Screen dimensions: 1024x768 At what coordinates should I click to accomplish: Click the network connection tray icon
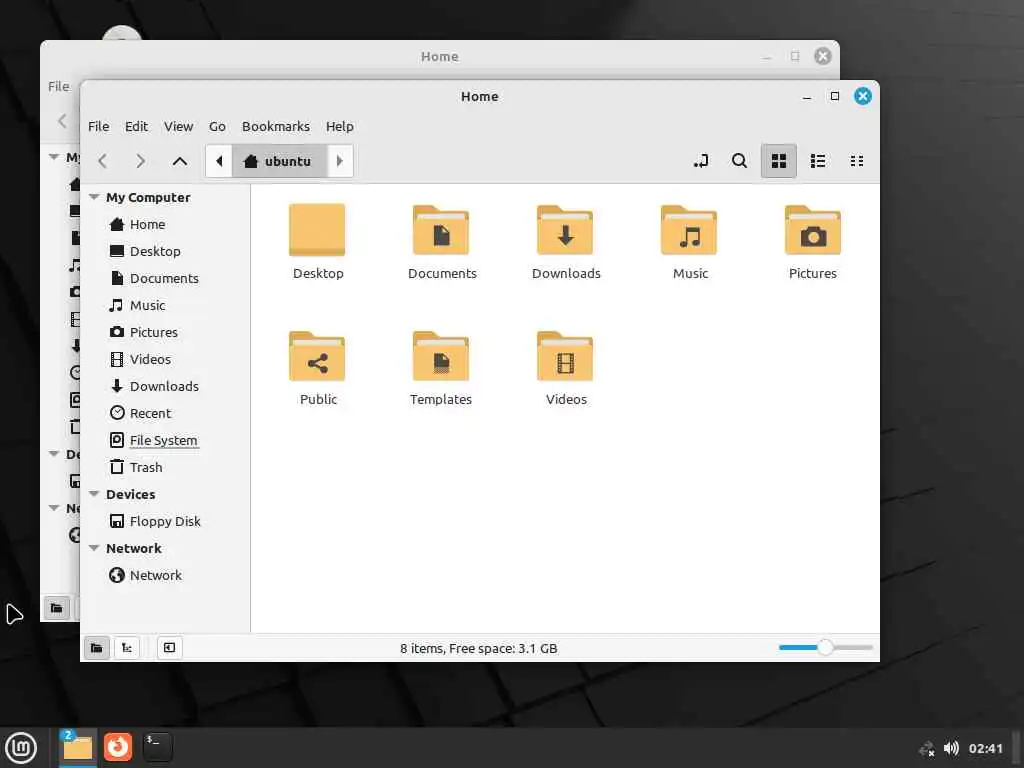coord(927,748)
